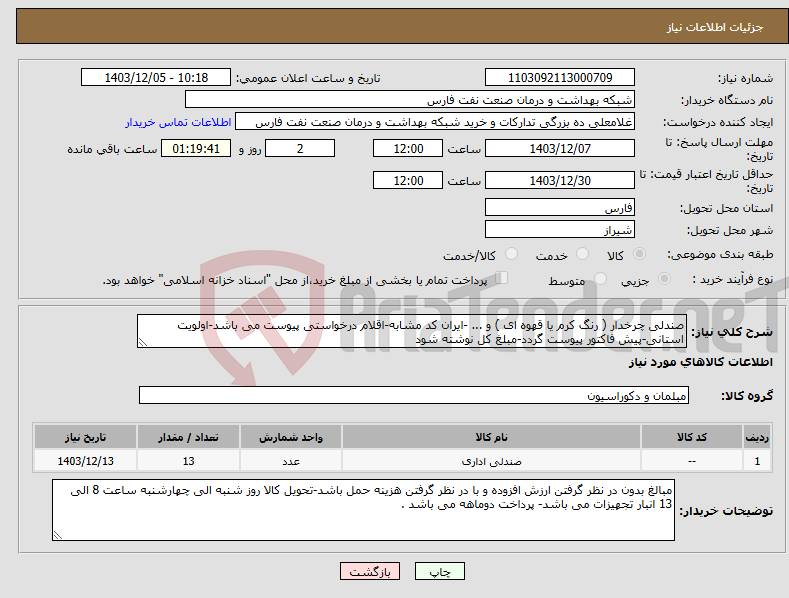Click the عدد unit cell
789x598 pixels.
pyautogui.click(x=291, y=461)
